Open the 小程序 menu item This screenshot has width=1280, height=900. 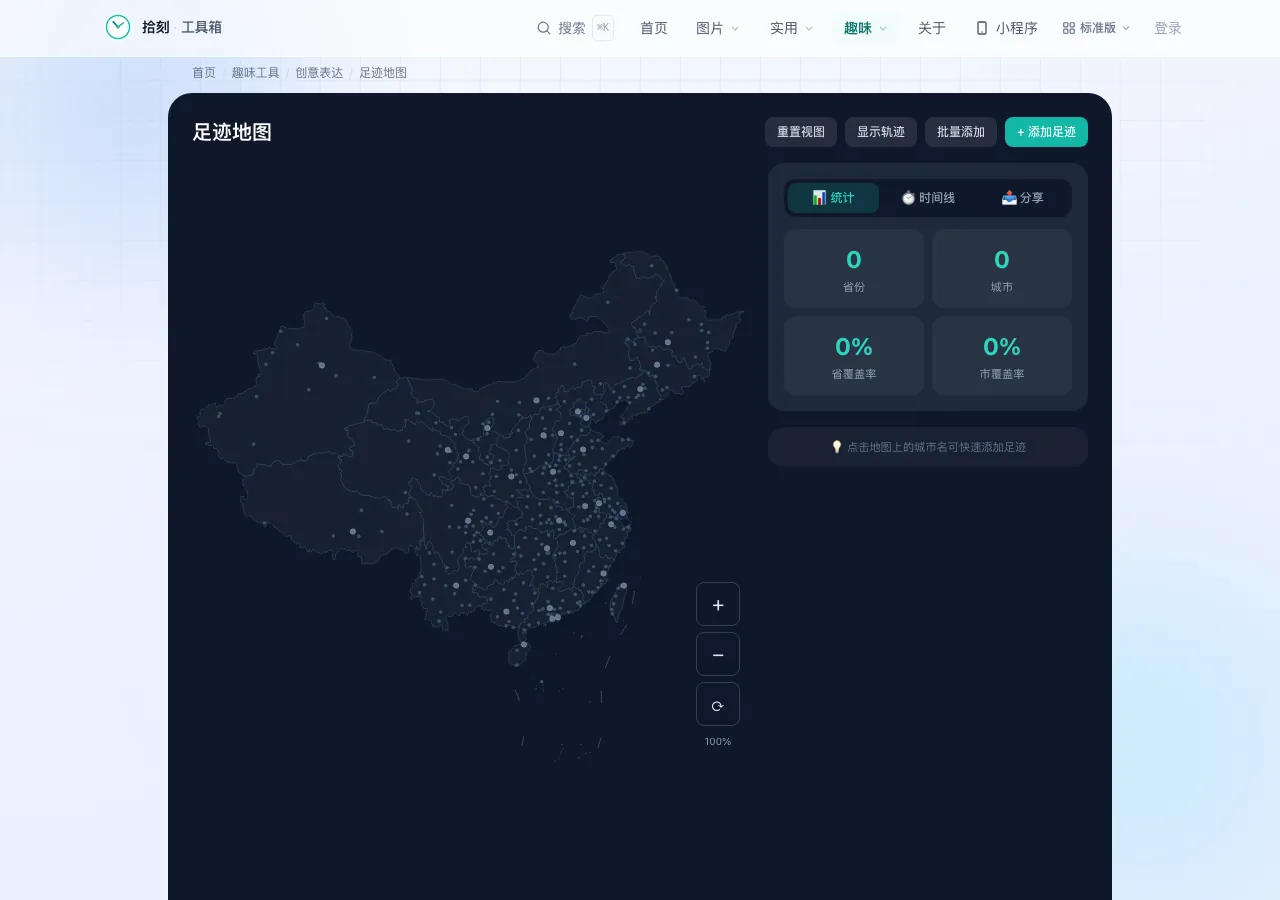1007,28
